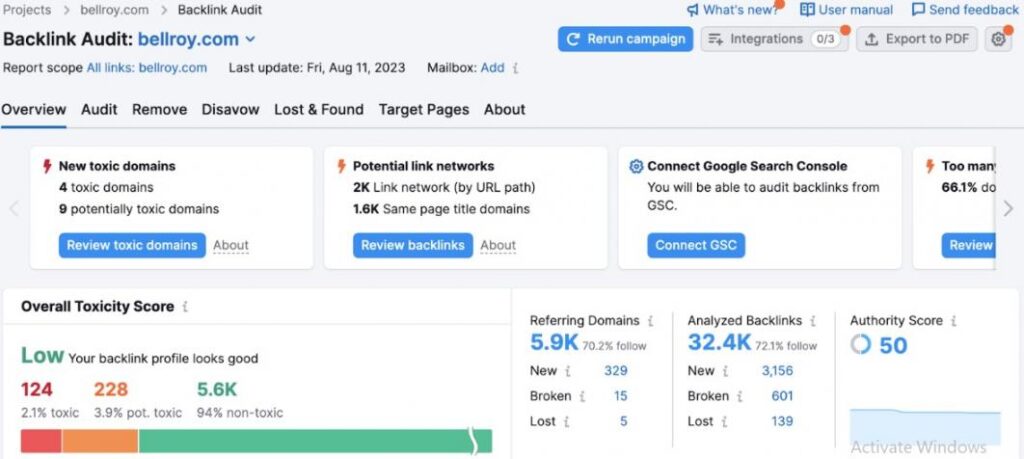
Task: Click the green non-toxic bar segment
Action: click(315, 441)
